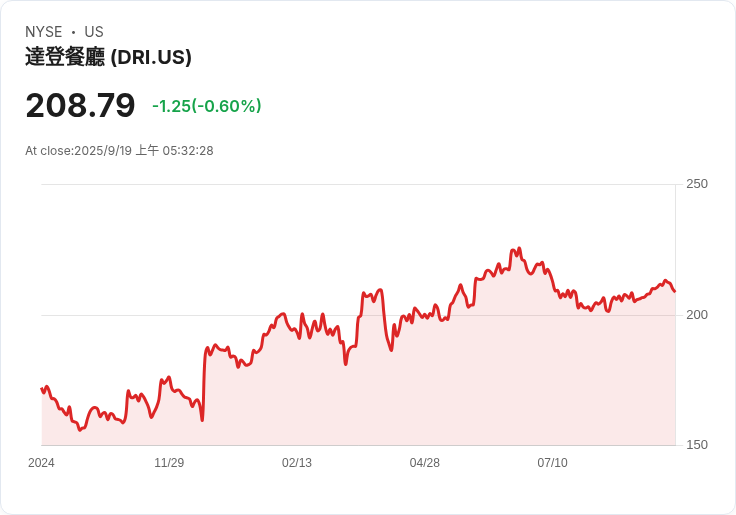Click the 200 label on the price axis
This screenshot has height=515, width=736.
click(696, 315)
